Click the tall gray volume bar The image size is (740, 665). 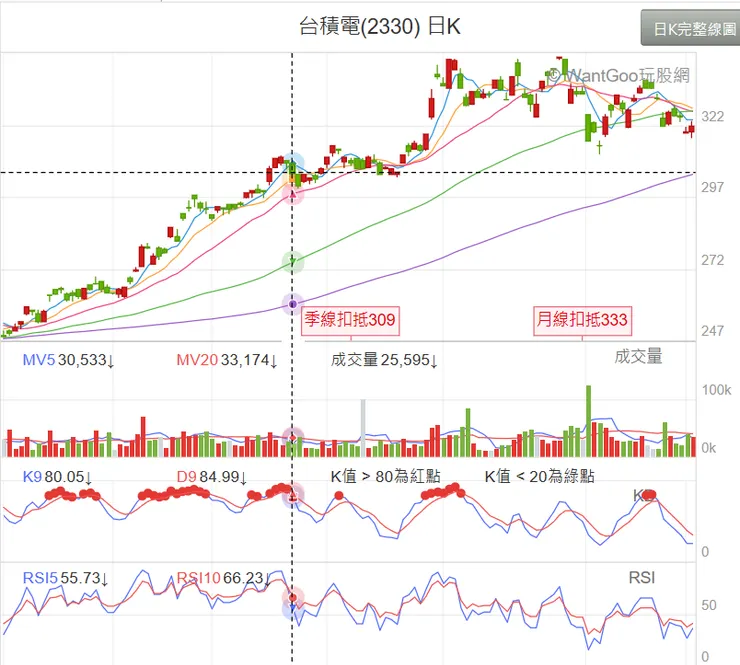[x=363, y=428]
